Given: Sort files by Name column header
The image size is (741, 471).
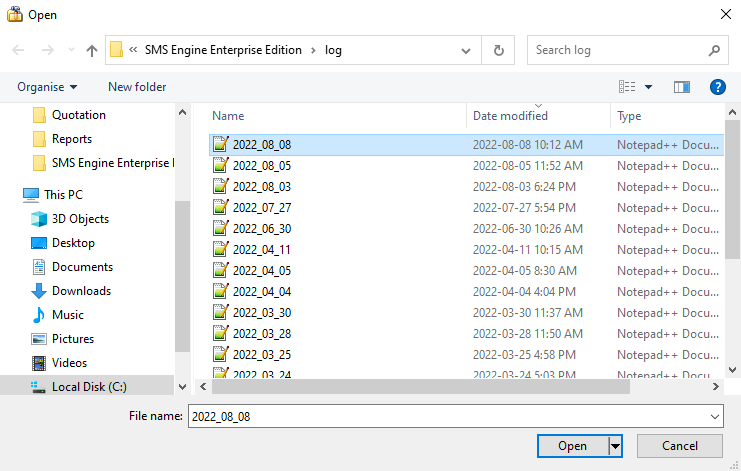Looking at the screenshot, I should 228,116.
